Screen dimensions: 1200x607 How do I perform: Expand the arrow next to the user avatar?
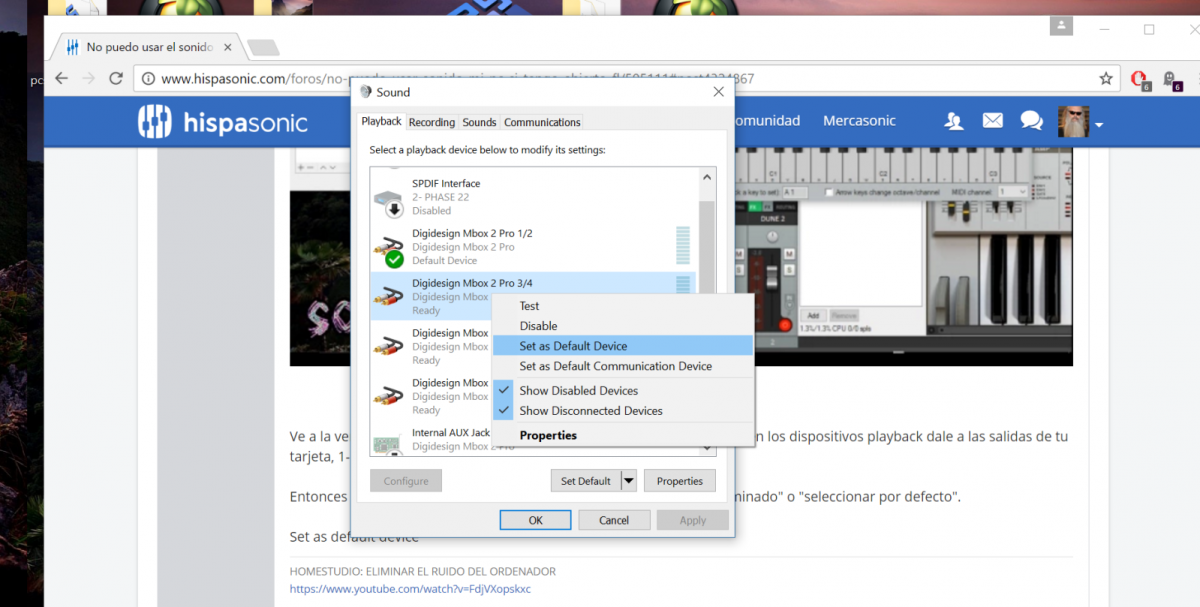pyautogui.click(x=1099, y=125)
